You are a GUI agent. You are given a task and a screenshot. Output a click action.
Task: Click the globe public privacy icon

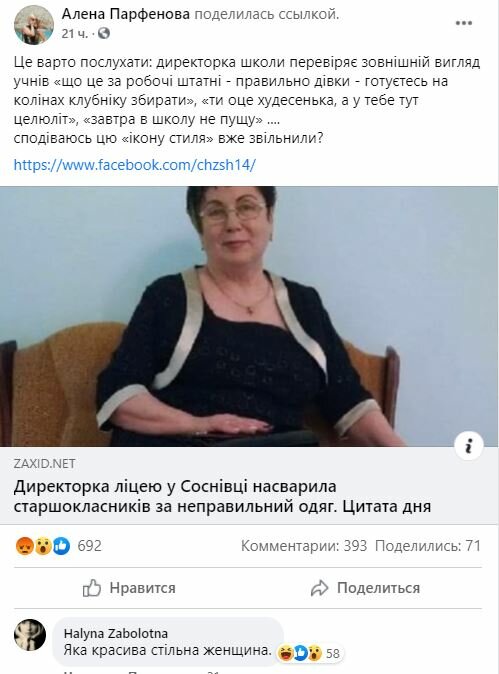tap(104, 33)
